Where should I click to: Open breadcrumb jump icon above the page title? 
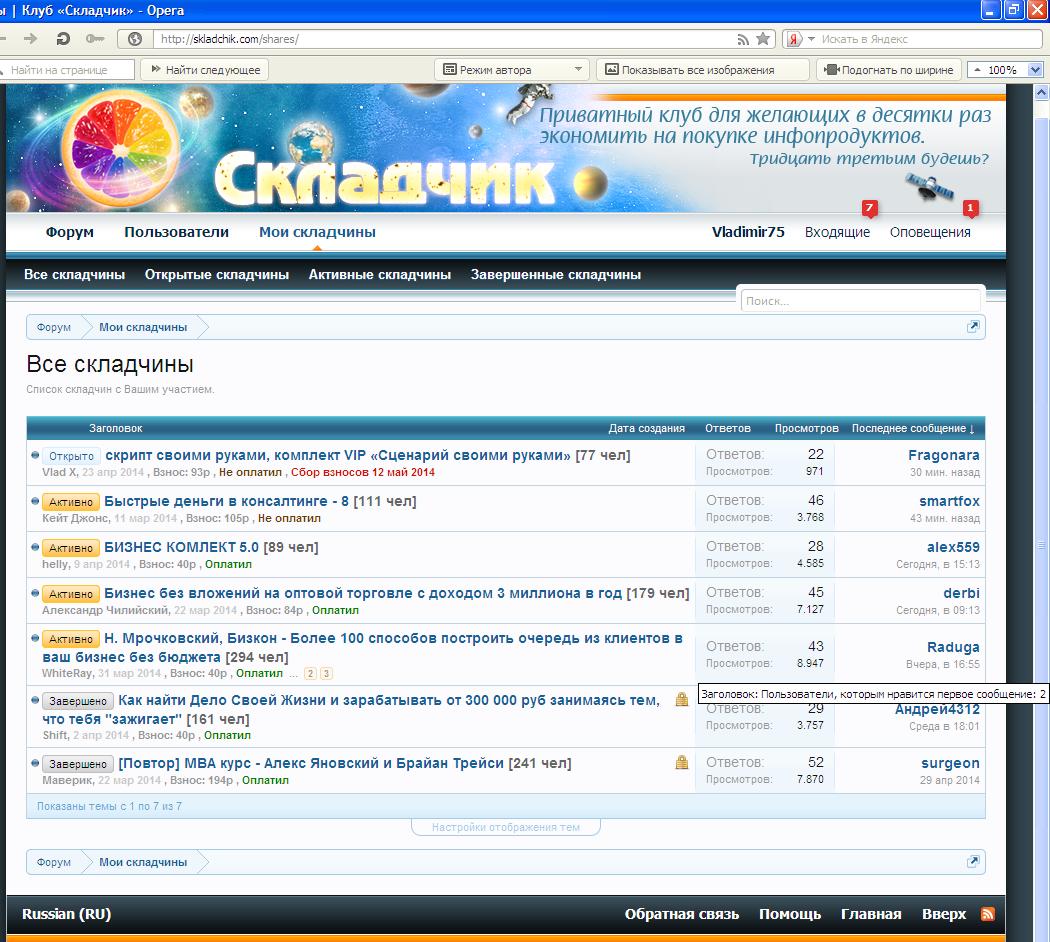click(x=973, y=327)
